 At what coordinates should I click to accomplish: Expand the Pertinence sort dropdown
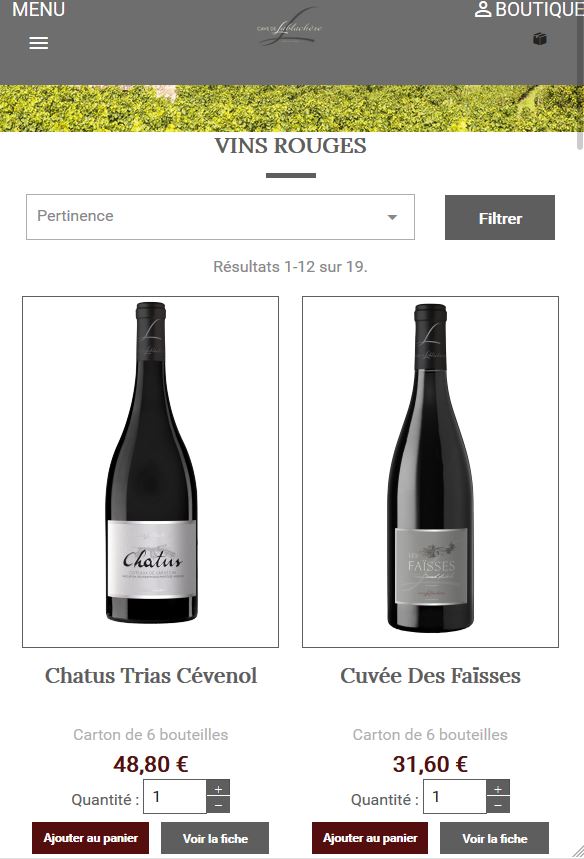(220, 217)
